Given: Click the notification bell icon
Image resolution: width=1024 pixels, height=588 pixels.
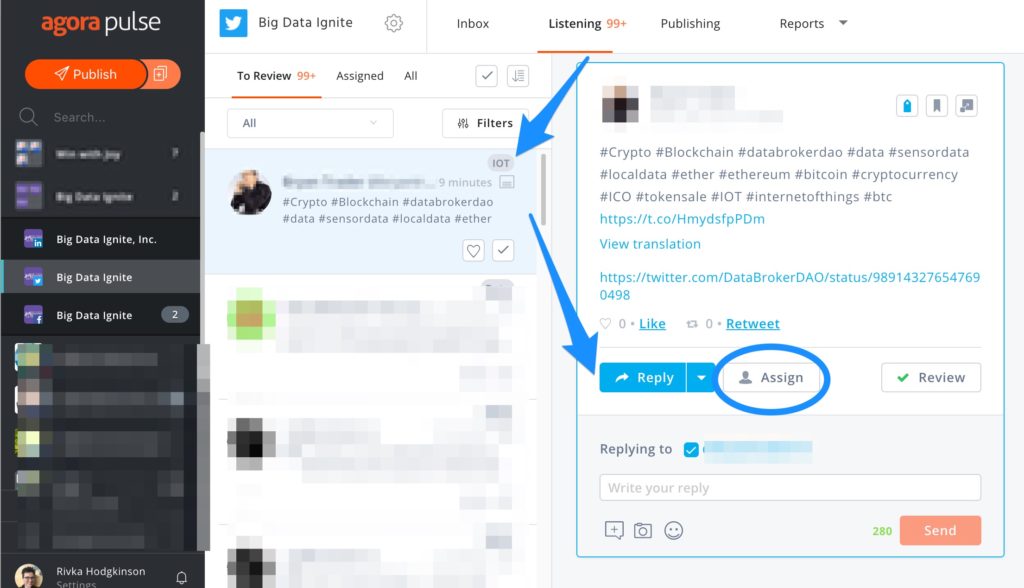Looking at the screenshot, I should coord(182,578).
